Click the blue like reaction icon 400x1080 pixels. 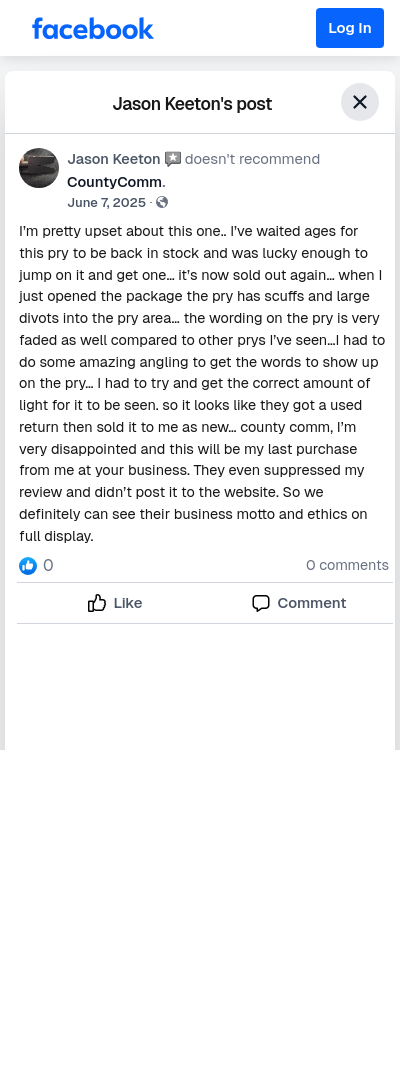point(28,566)
